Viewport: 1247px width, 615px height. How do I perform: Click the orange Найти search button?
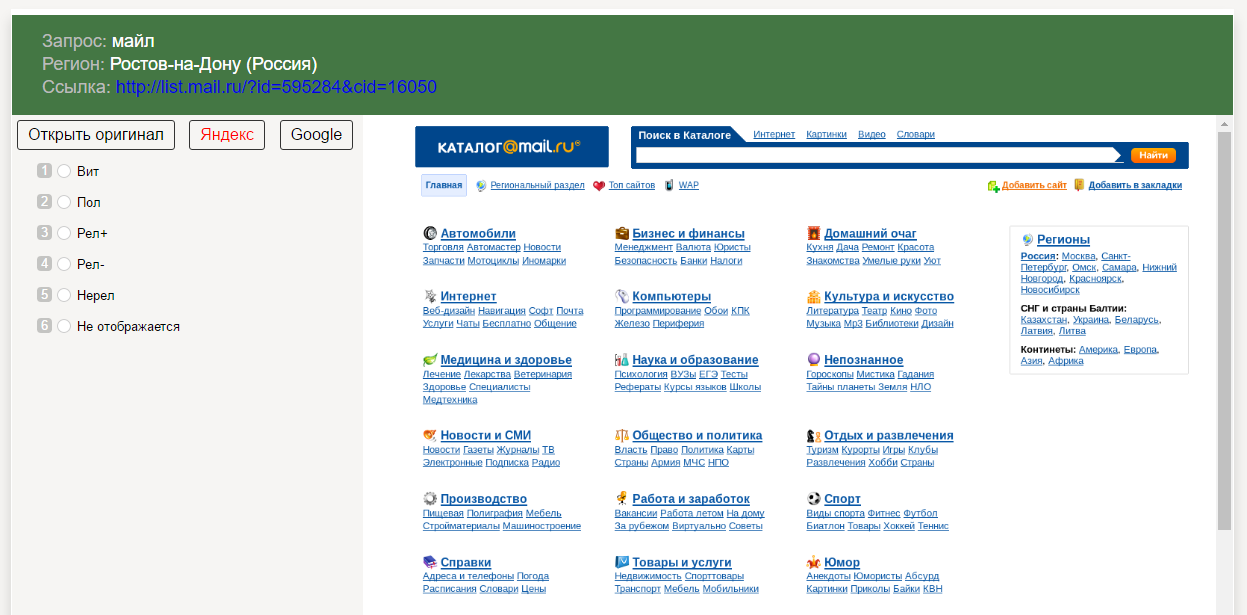click(x=1153, y=155)
